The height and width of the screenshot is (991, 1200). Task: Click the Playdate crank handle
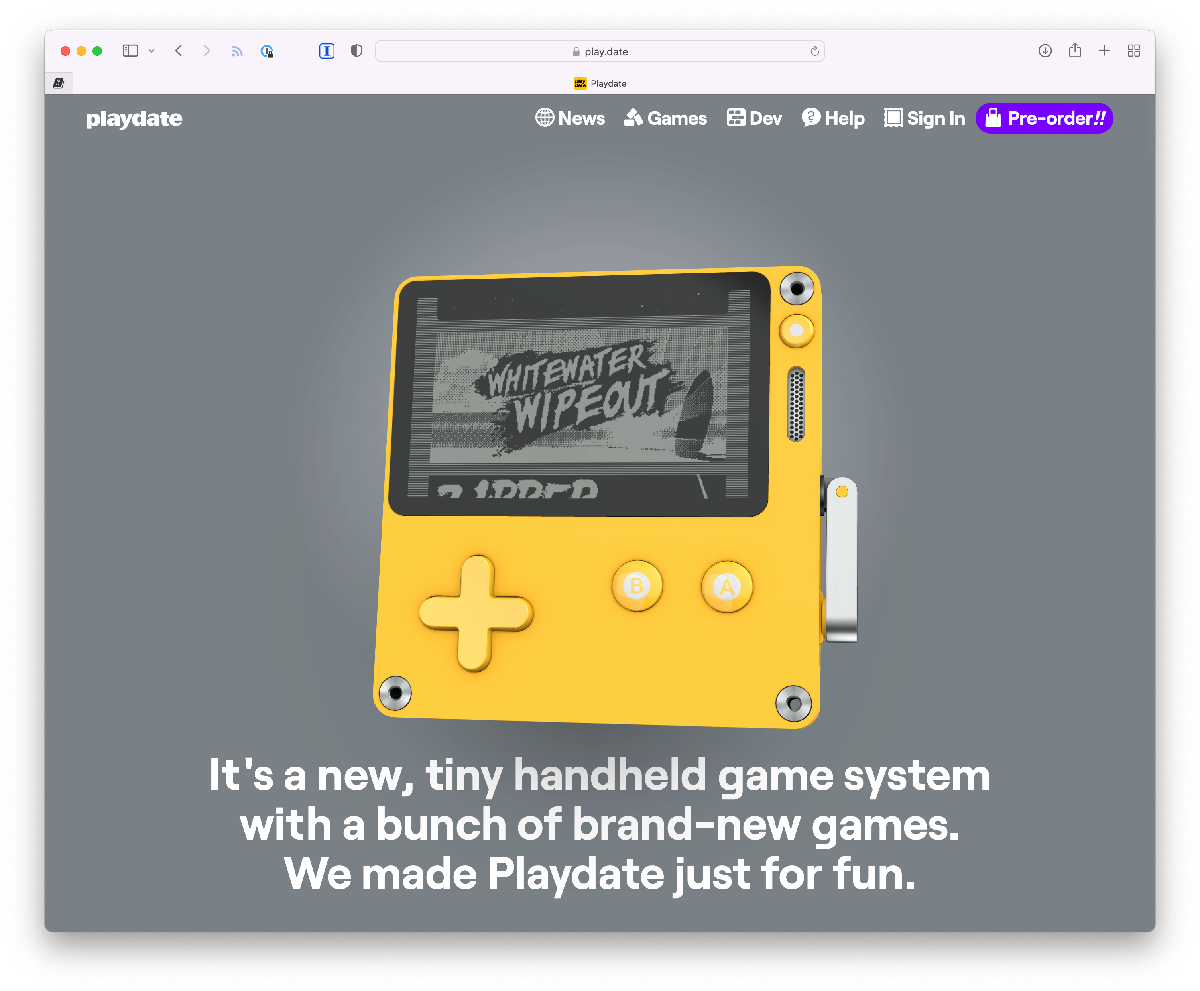pos(840,559)
